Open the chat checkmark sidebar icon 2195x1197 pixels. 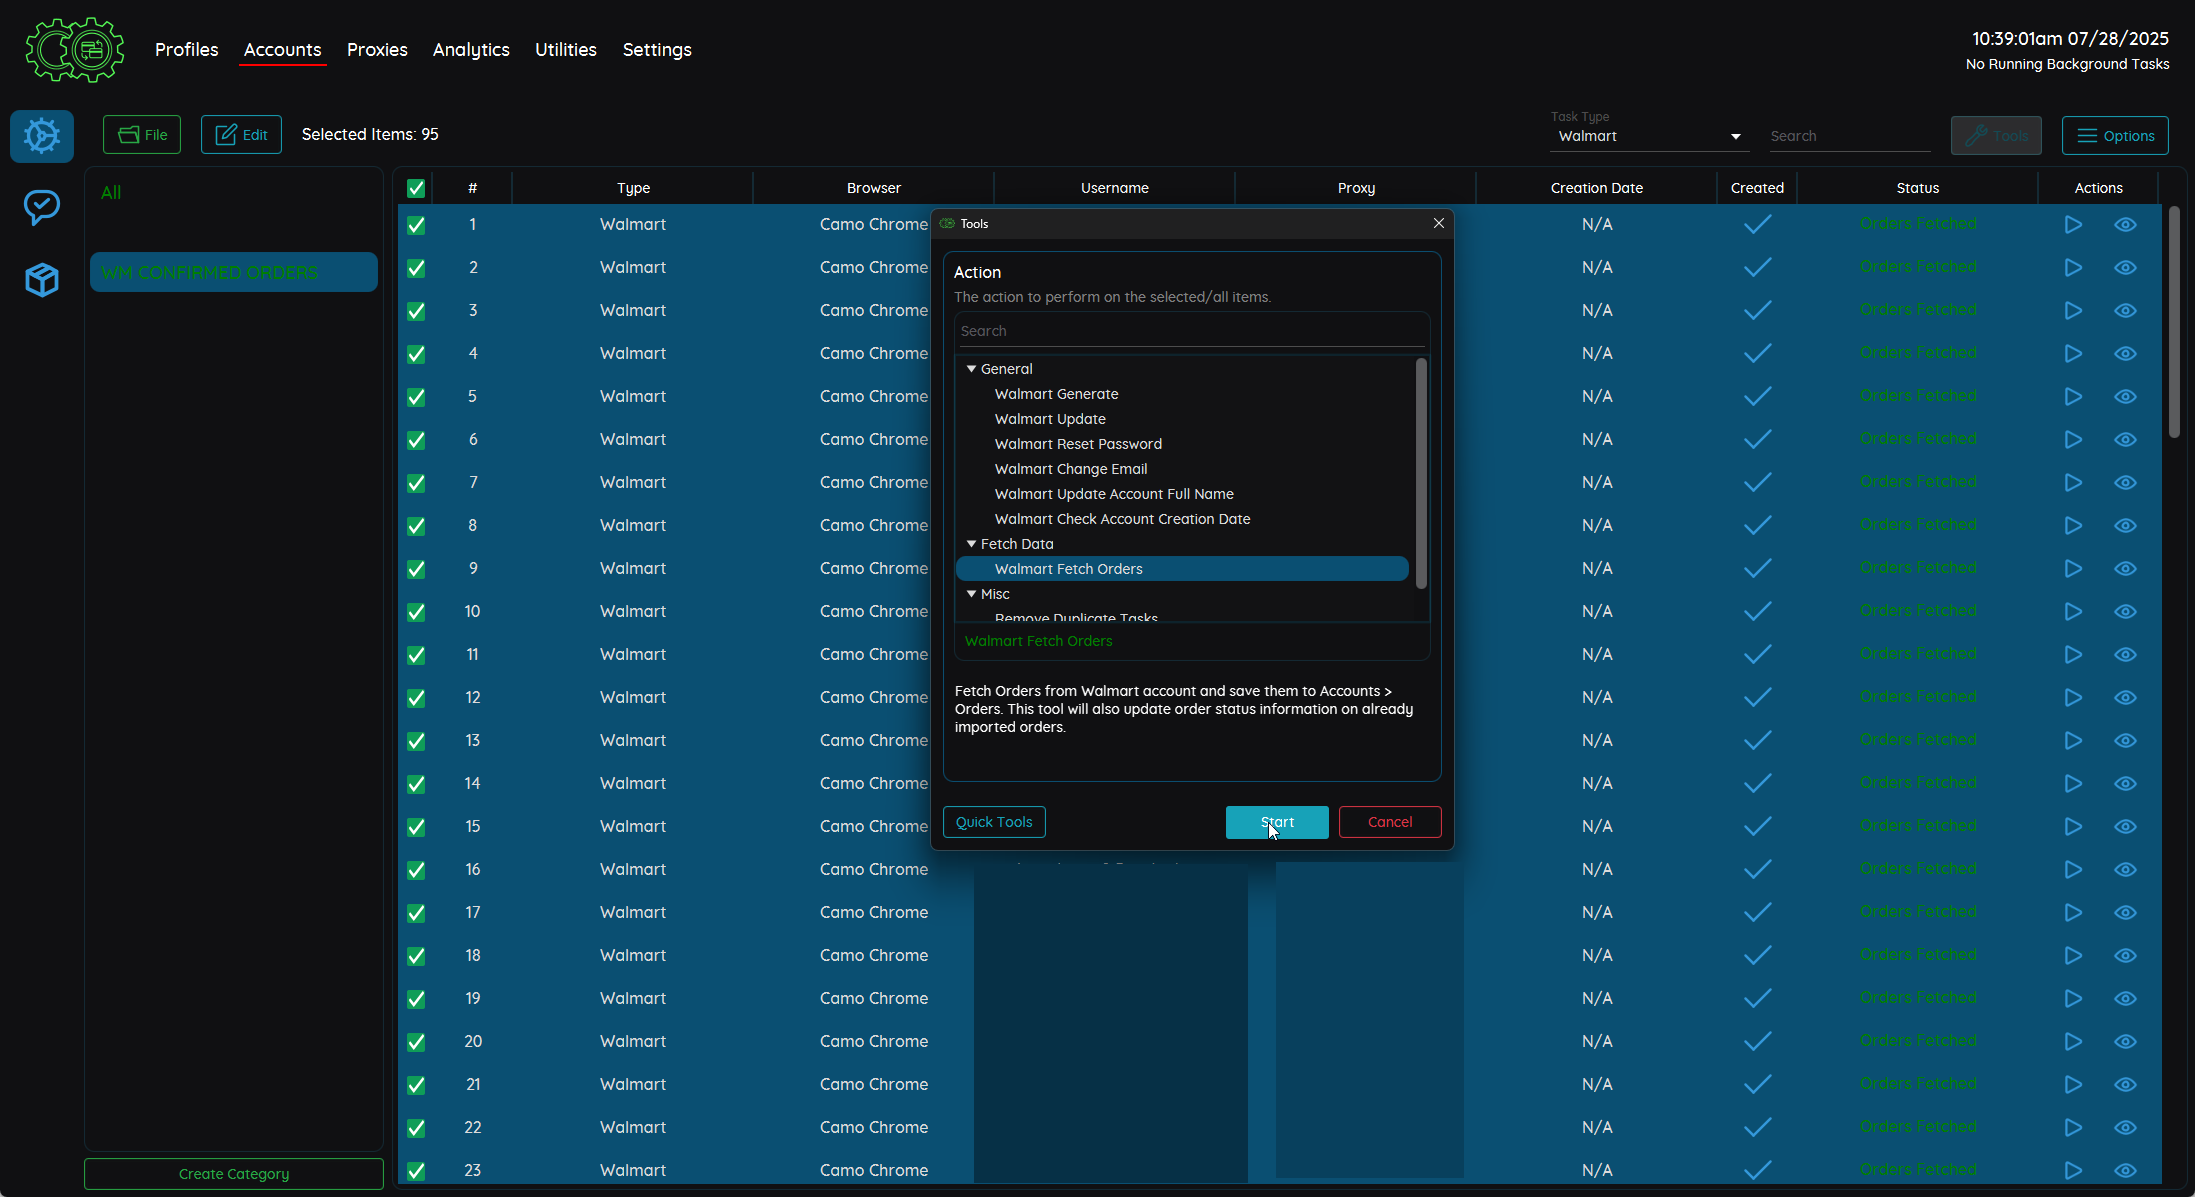[42, 207]
